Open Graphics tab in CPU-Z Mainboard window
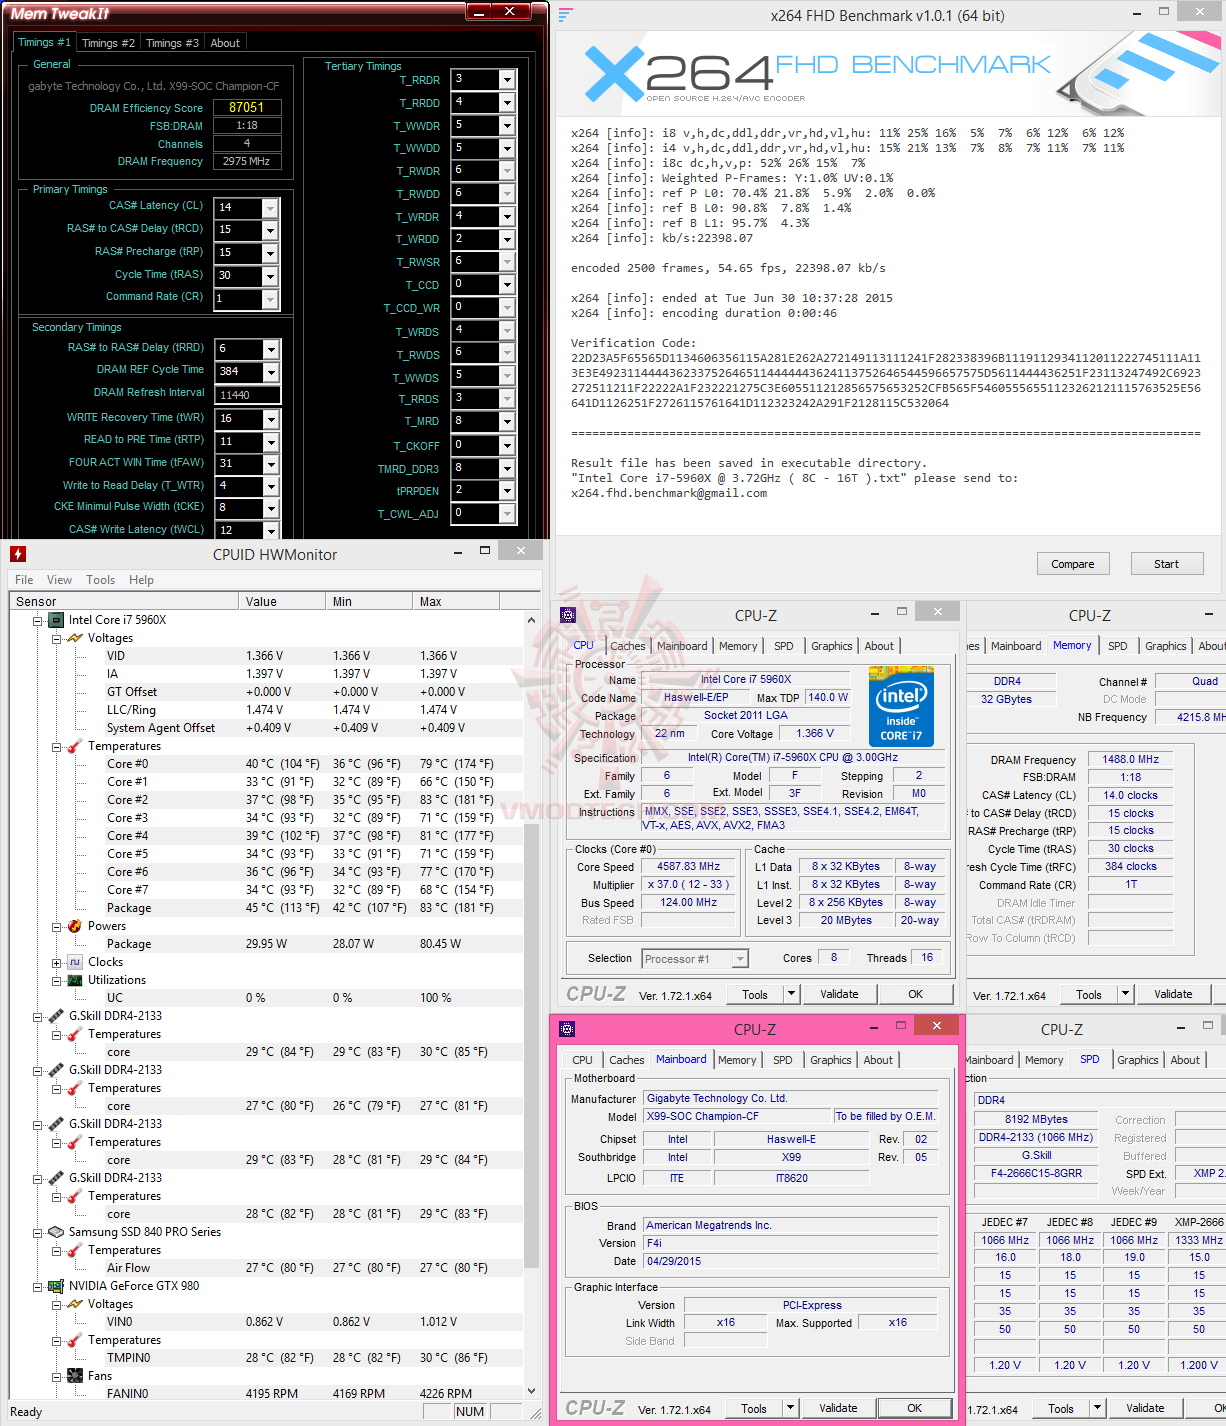Image resolution: width=1226 pixels, height=1426 pixels. 831,1060
